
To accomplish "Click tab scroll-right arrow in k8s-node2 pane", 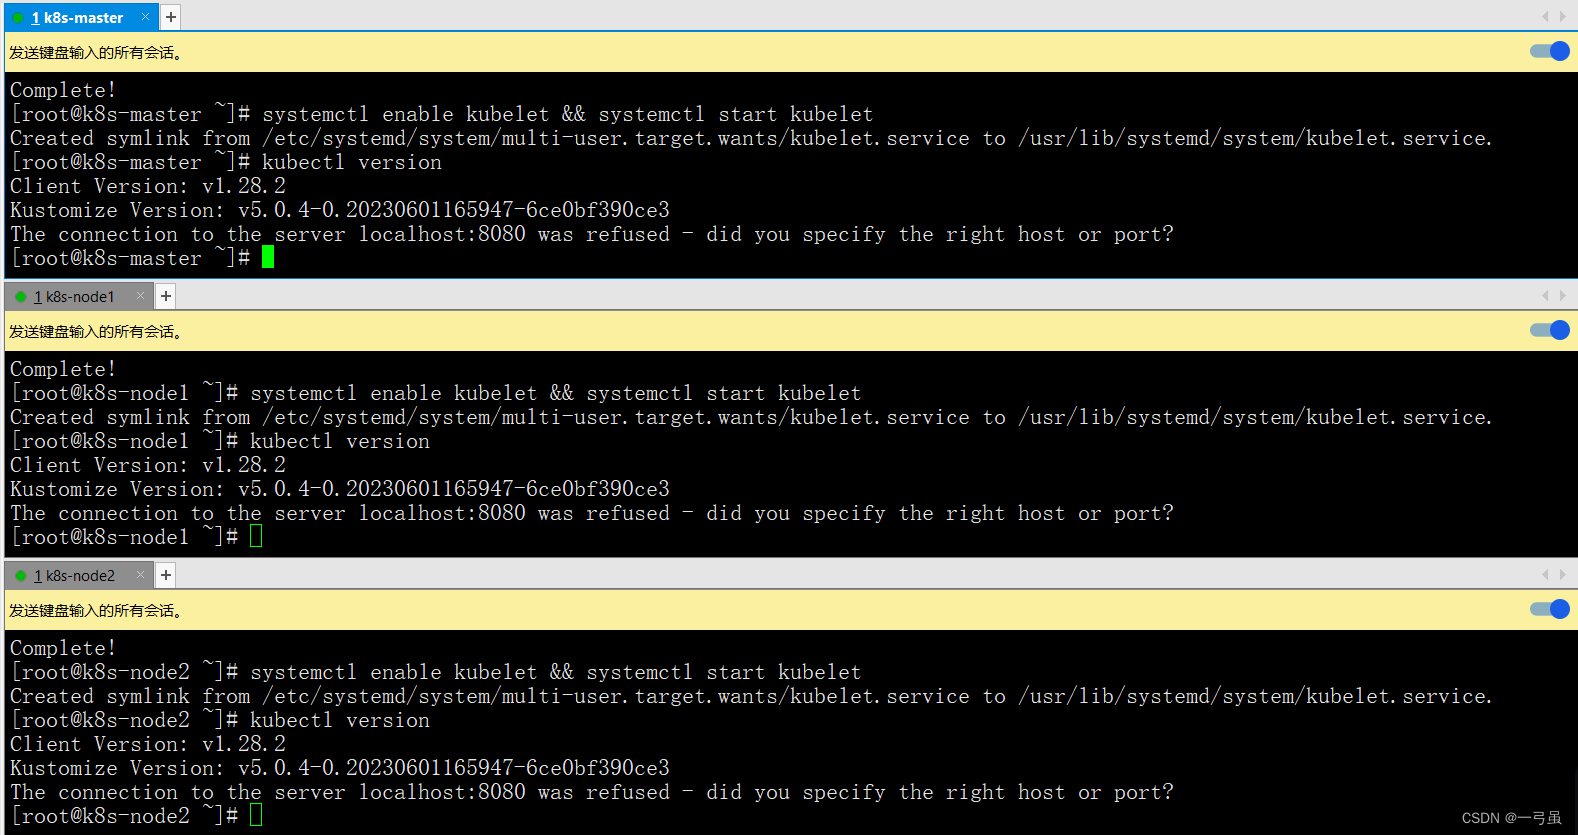I will tap(1563, 575).
